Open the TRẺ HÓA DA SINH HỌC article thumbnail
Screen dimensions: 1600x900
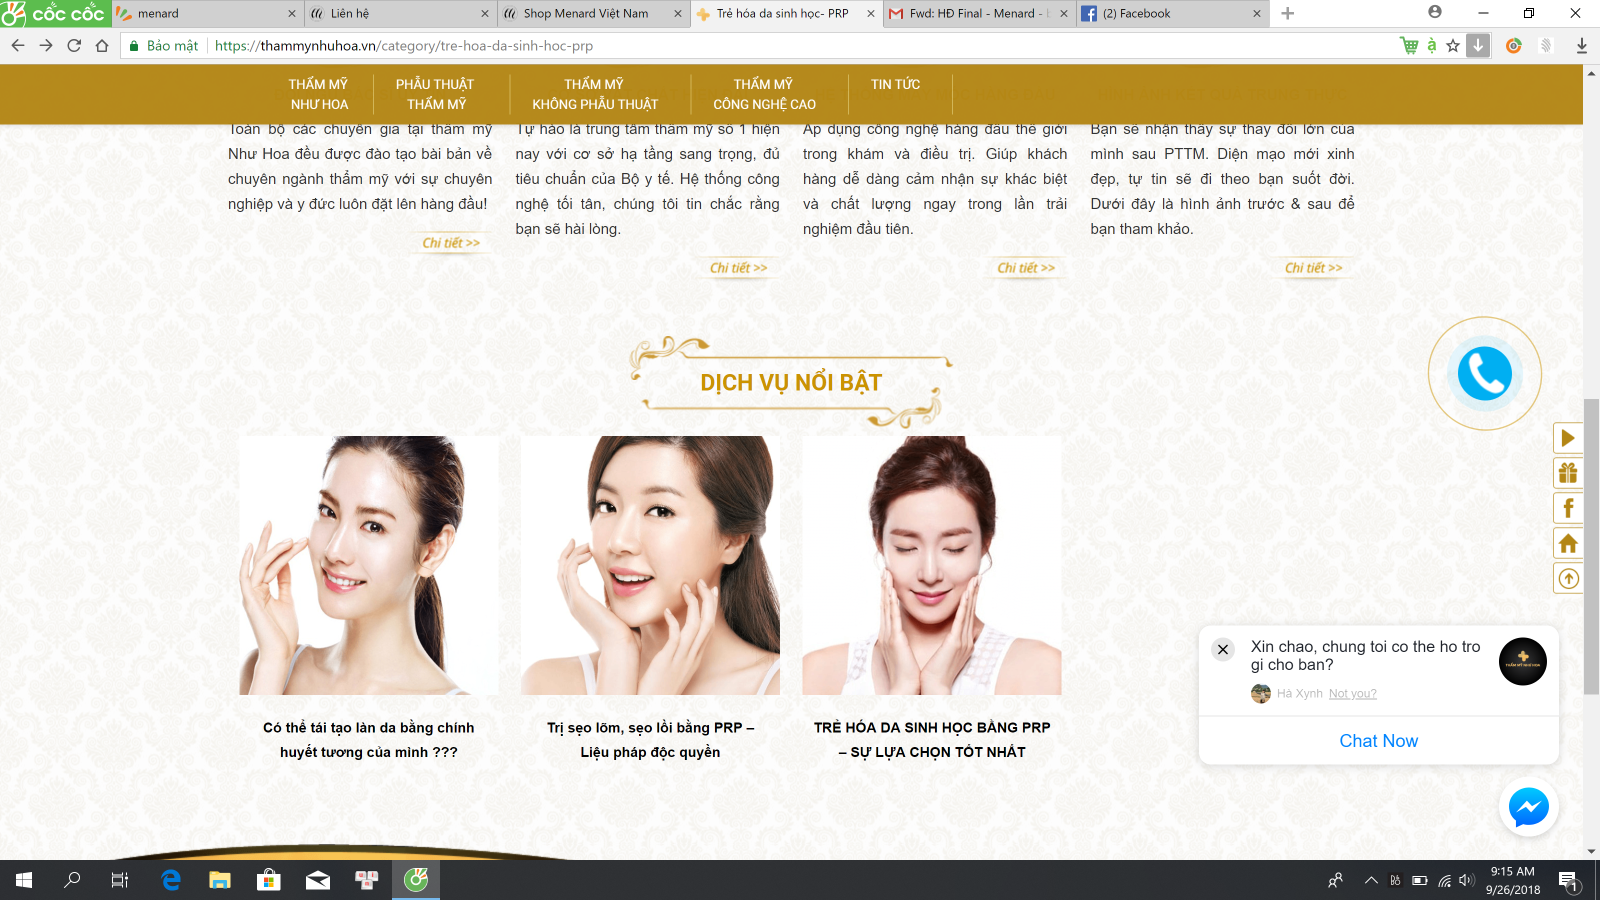point(931,565)
